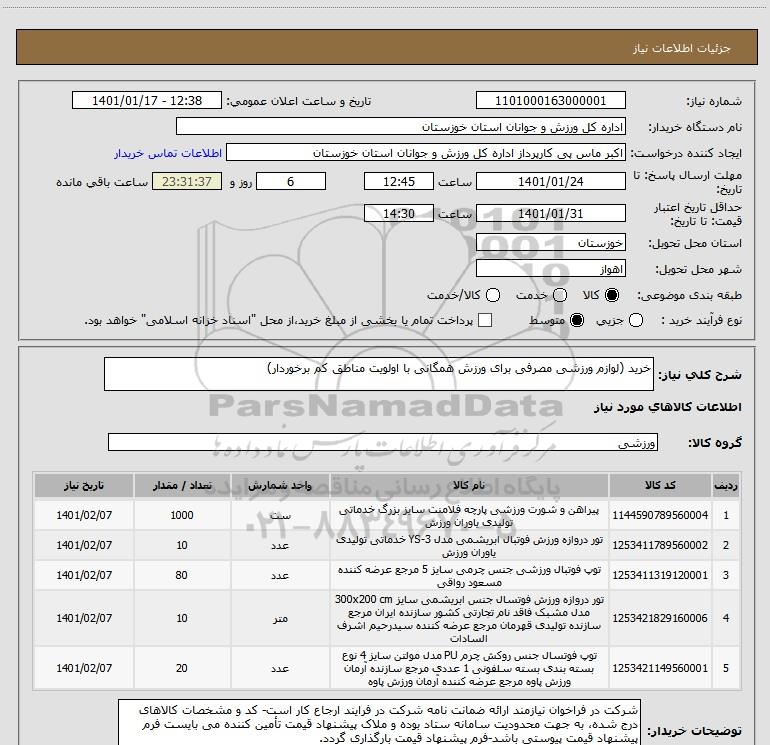Click the item name توپ فوتبال ورزشی جنس چرمی
770x745 pixels.
tap(469, 576)
